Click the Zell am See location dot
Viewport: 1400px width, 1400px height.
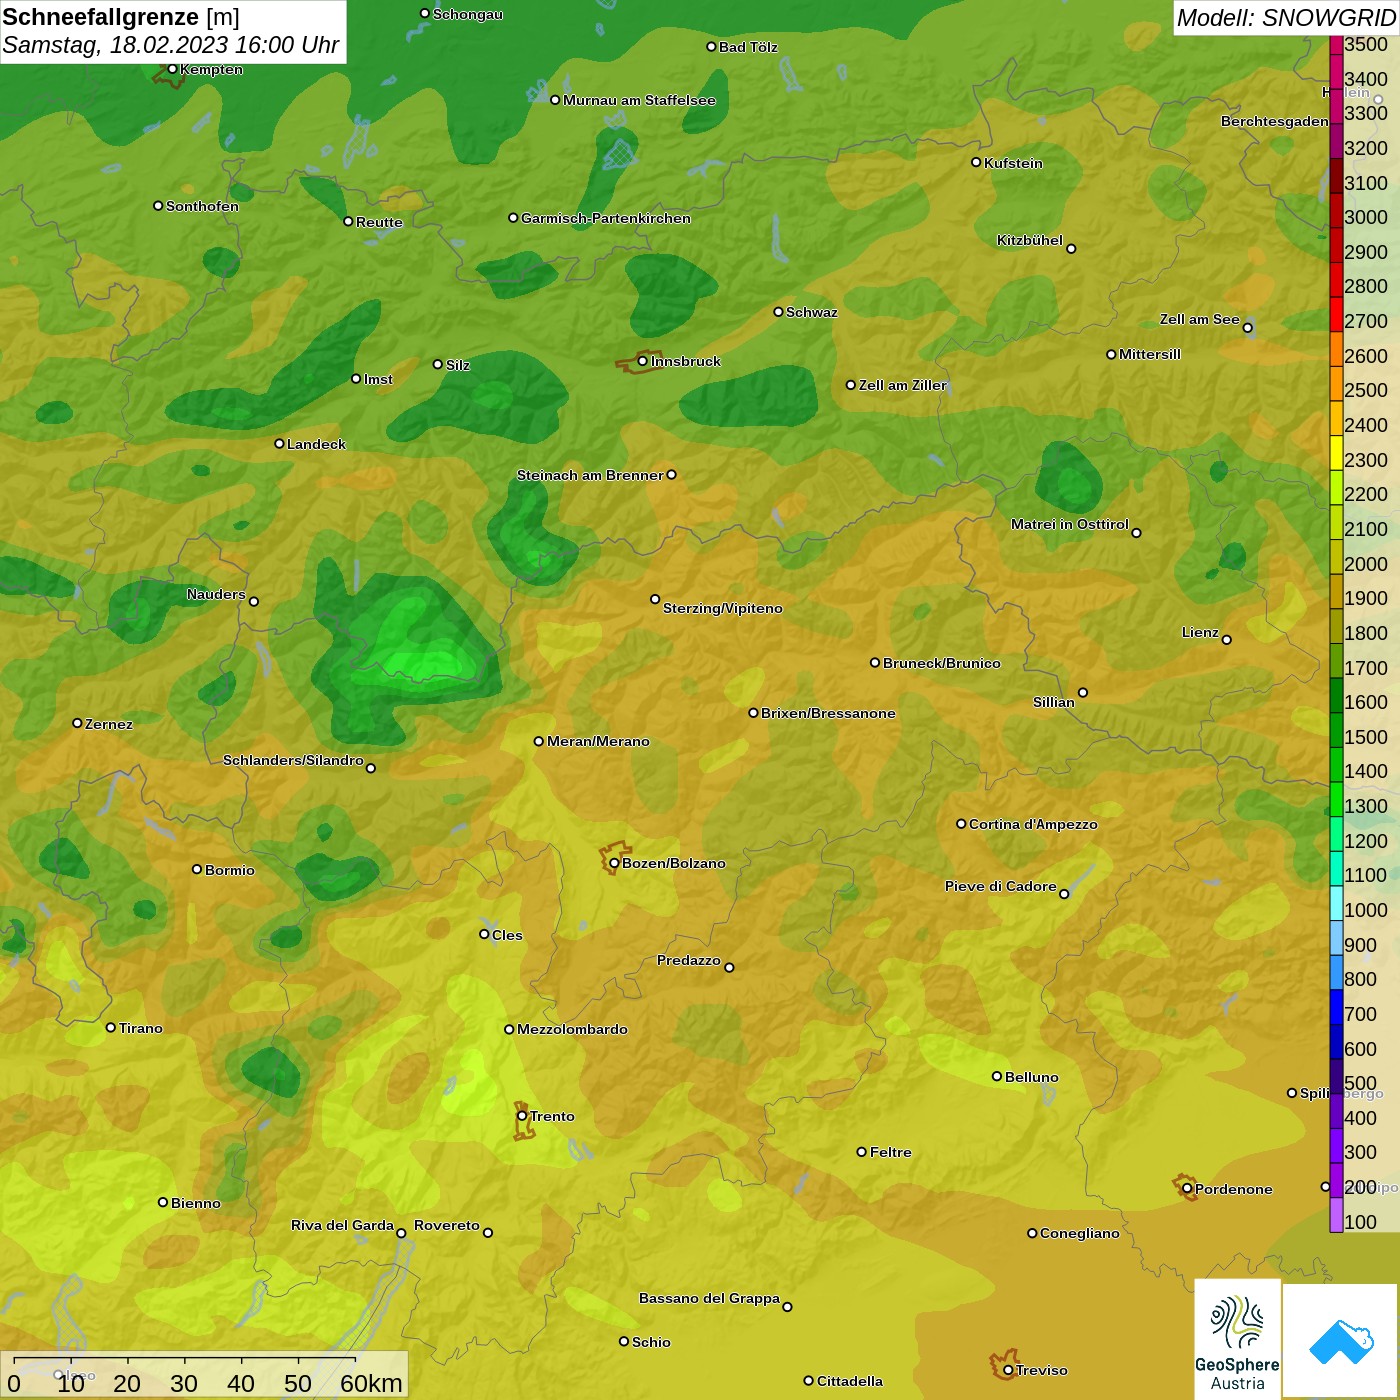click(1247, 327)
